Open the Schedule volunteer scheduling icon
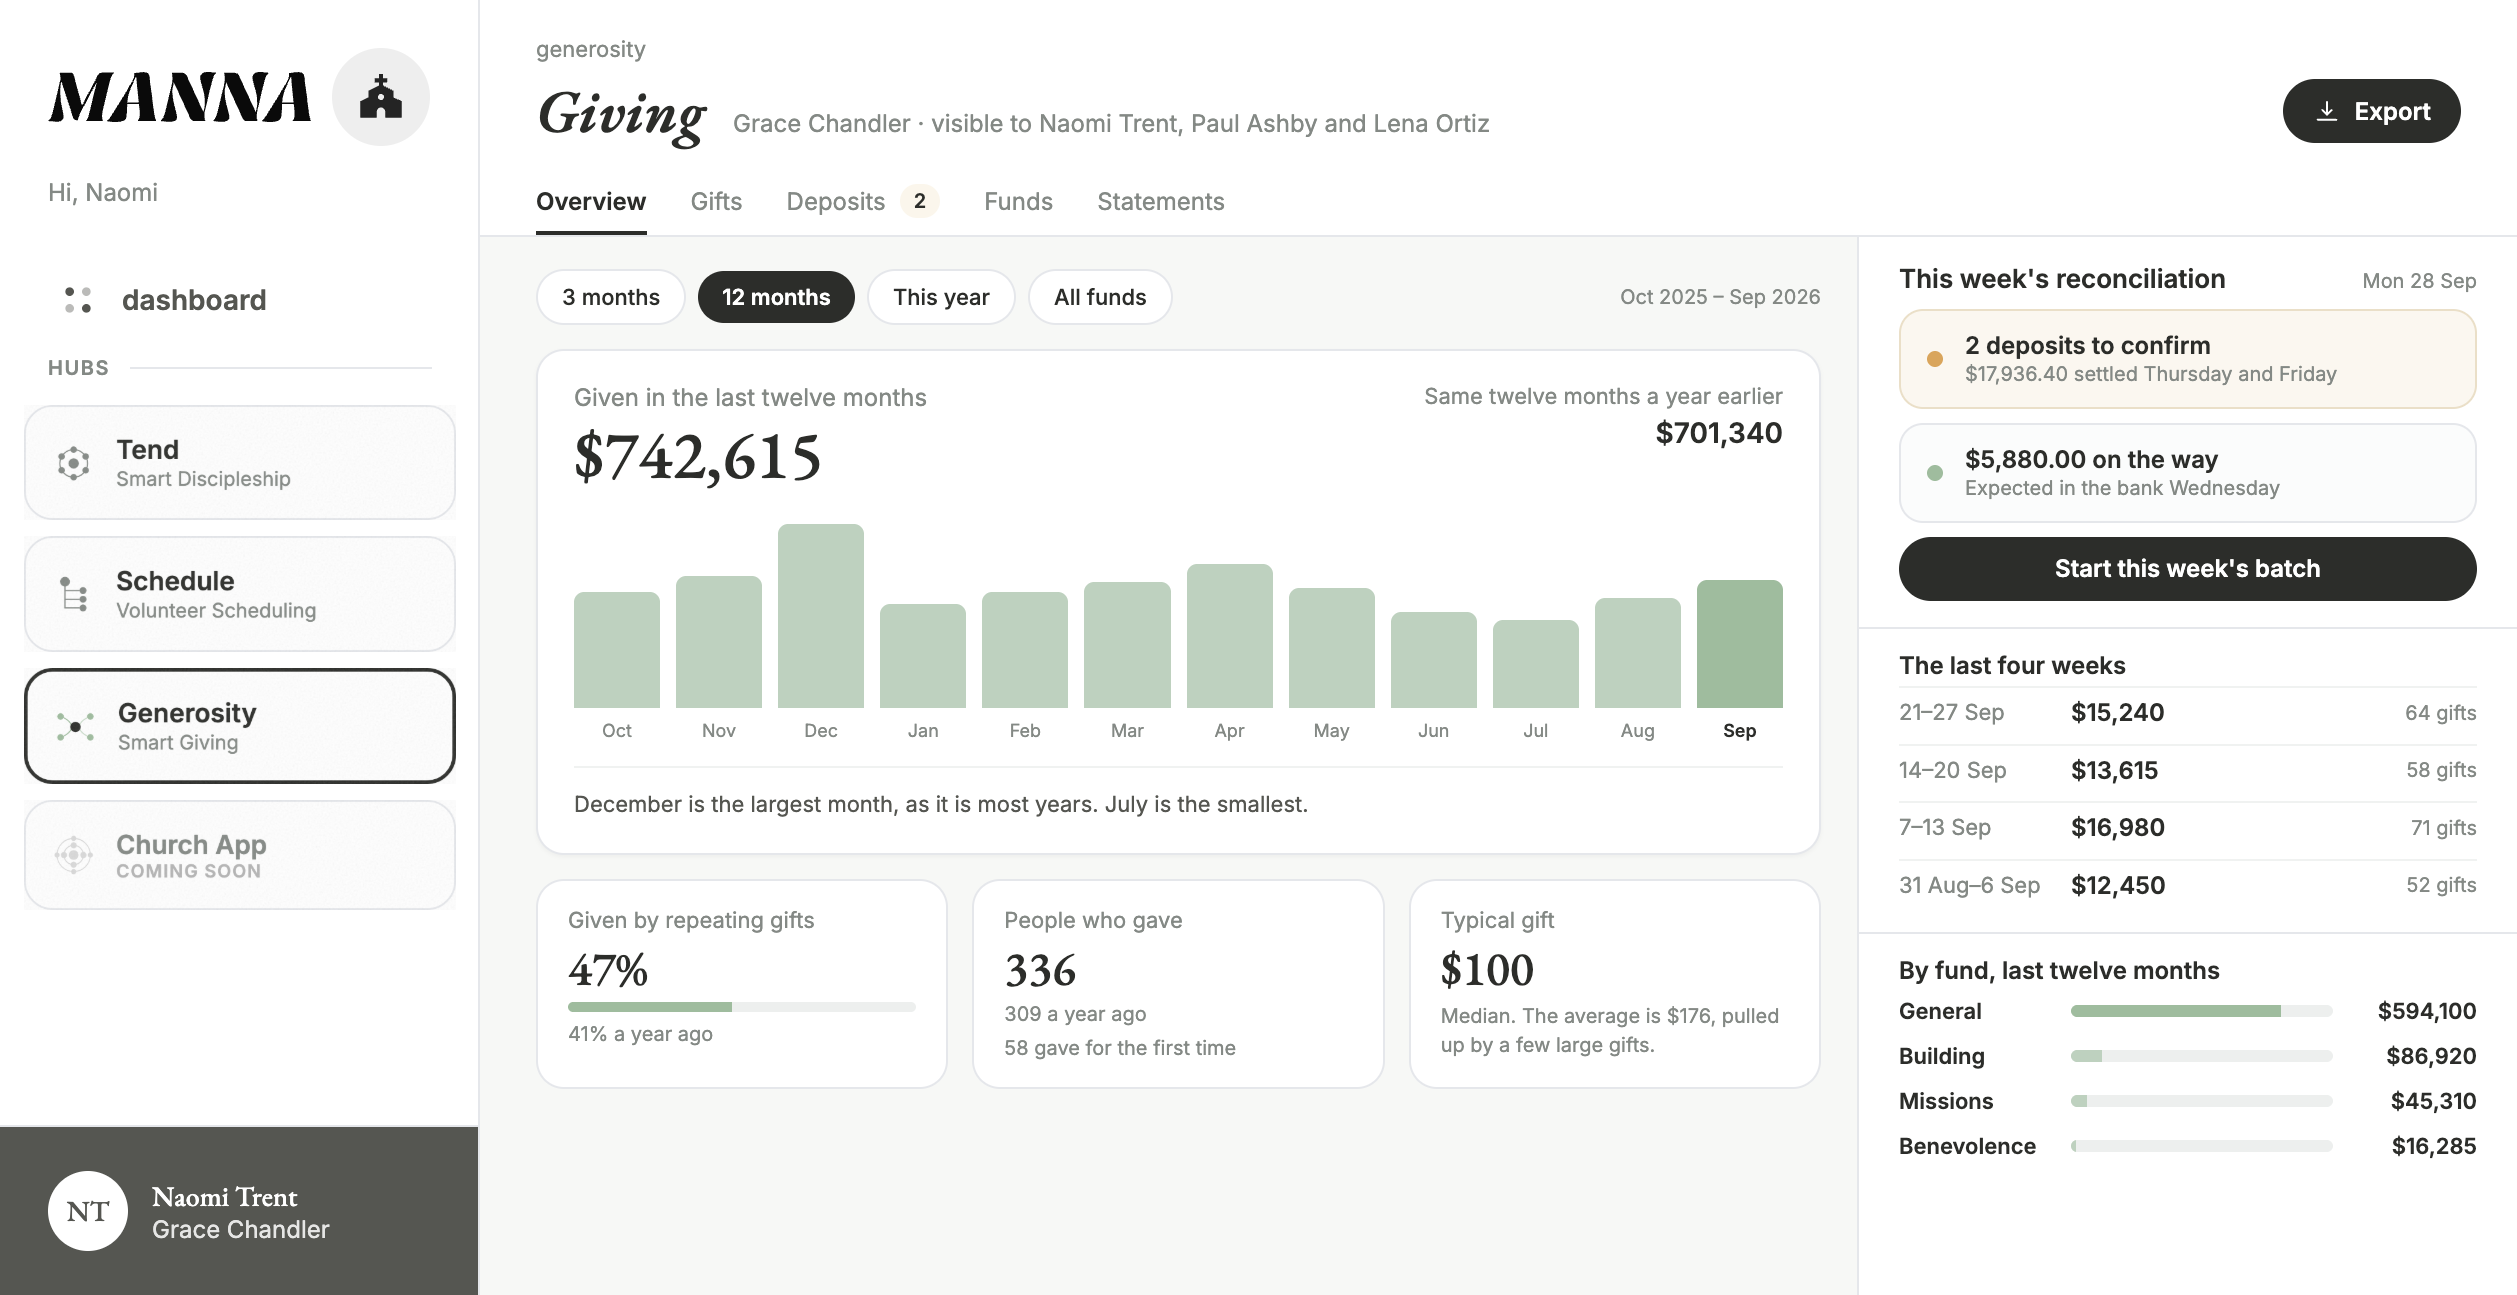Image resolution: width=2517 pixels, height=1295 pixels. 74,594
